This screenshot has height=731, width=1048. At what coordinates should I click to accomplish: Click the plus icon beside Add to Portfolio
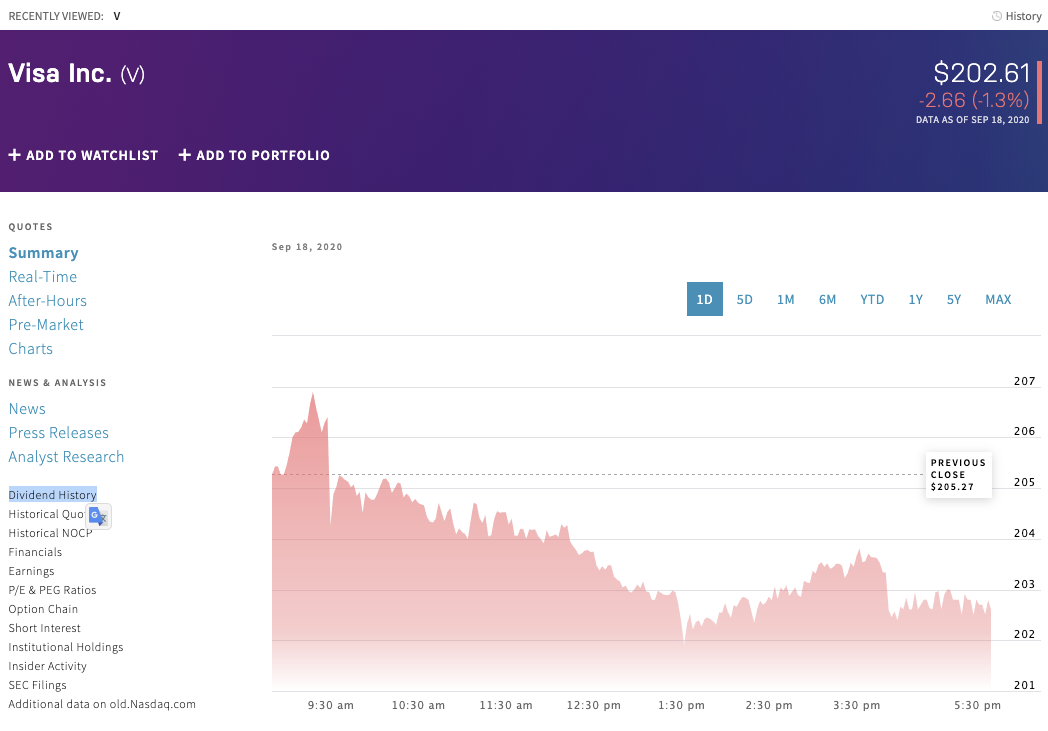[185, 155]
